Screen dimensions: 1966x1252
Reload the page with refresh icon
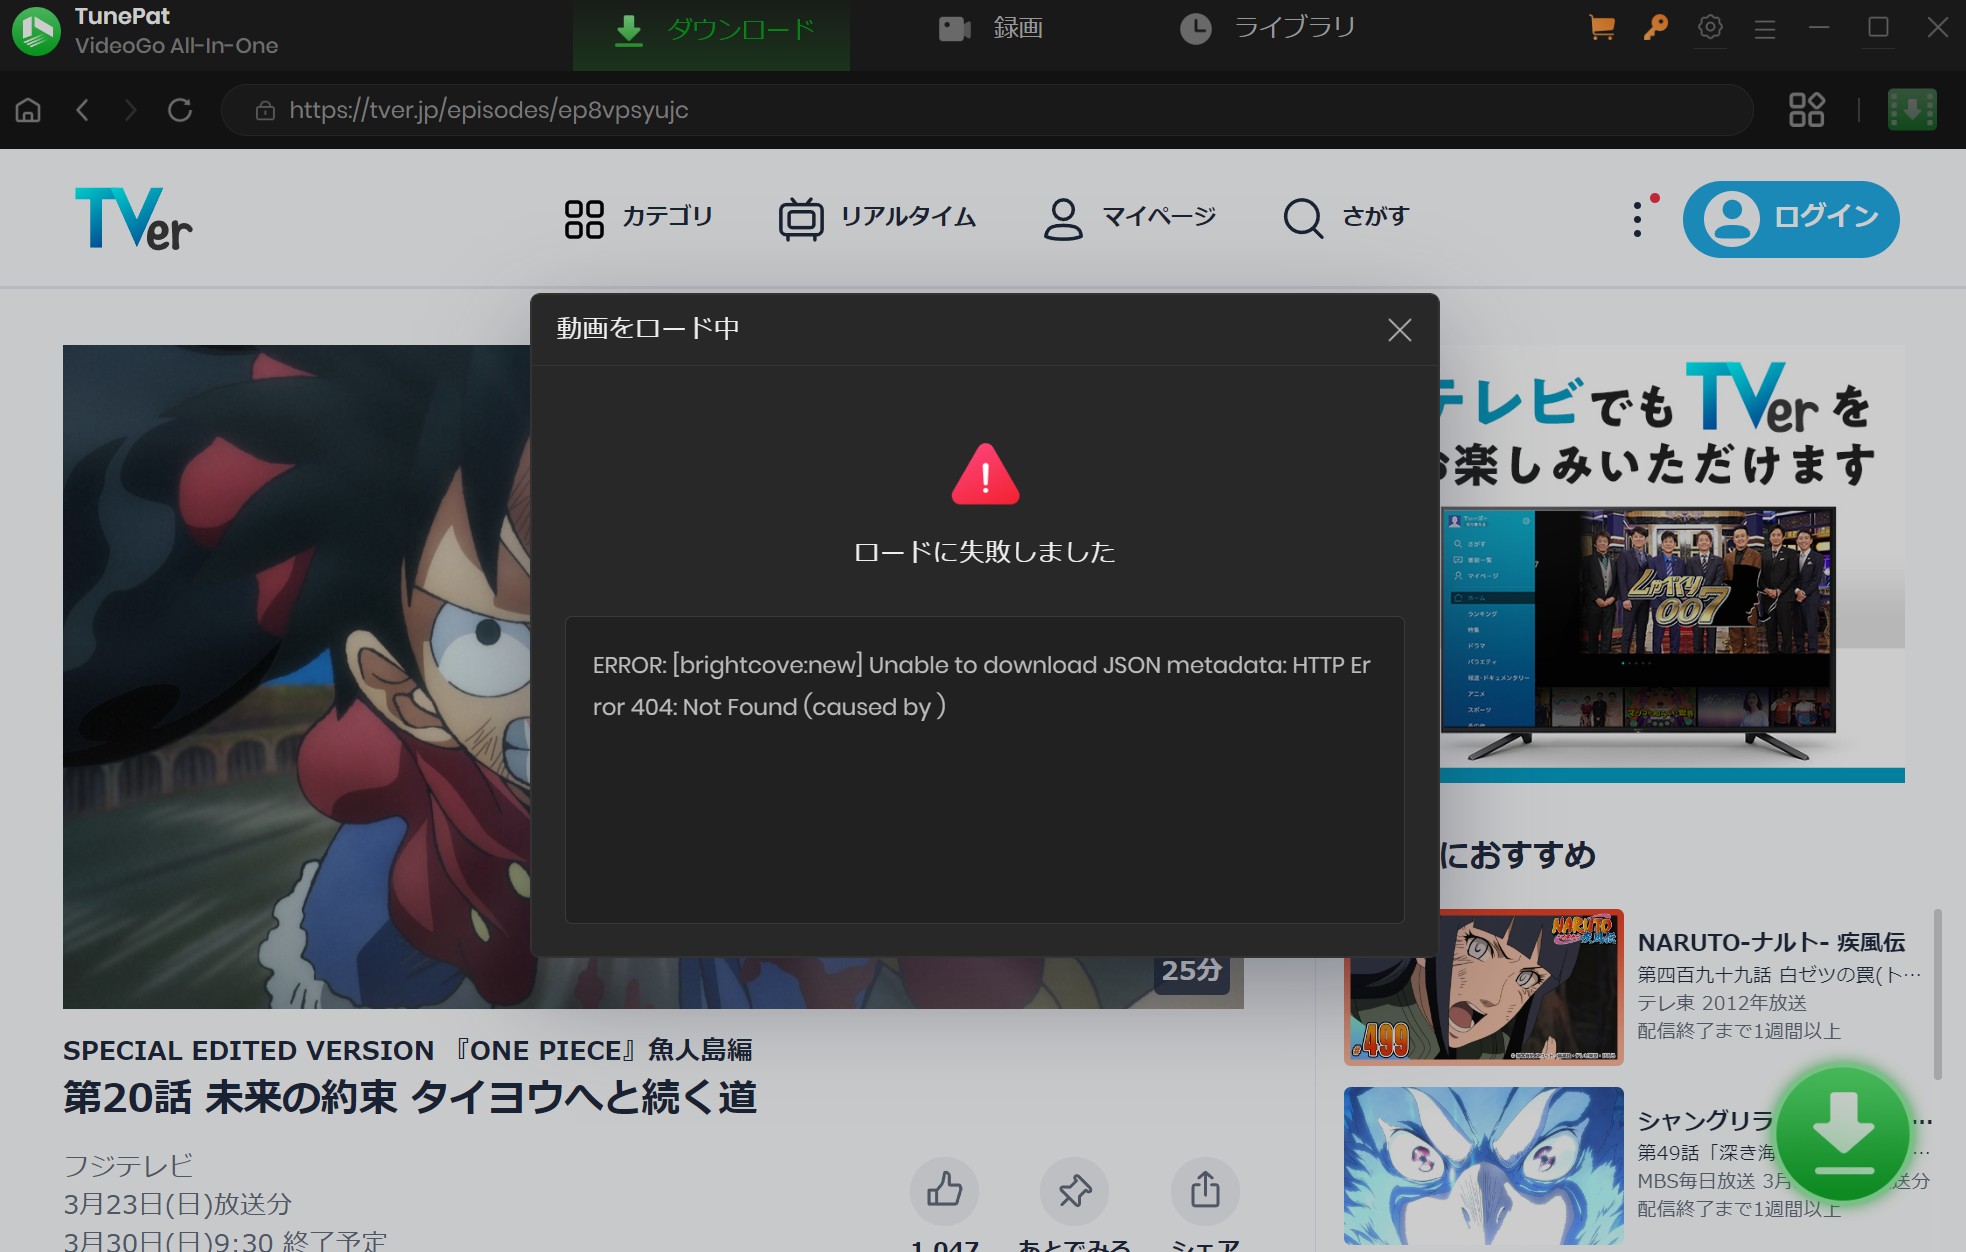(180, 110)
